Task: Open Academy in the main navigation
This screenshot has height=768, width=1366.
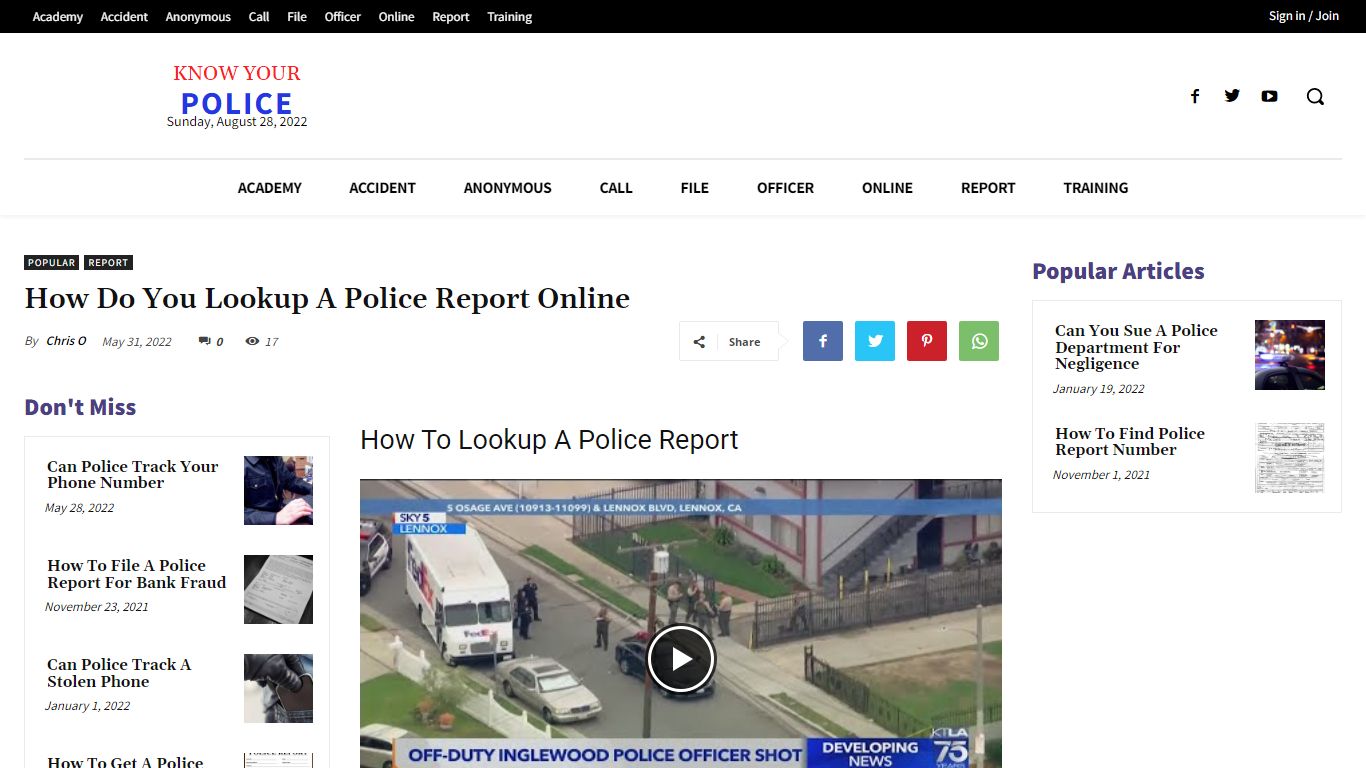Action: (x=269, y=188)
